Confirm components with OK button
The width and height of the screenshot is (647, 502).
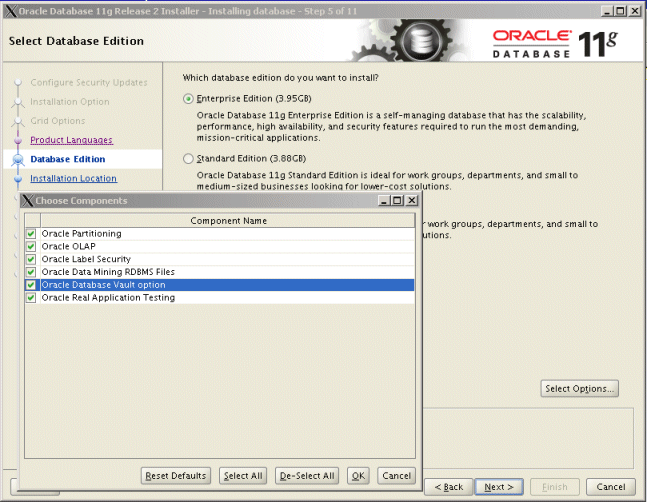point(358,476)
